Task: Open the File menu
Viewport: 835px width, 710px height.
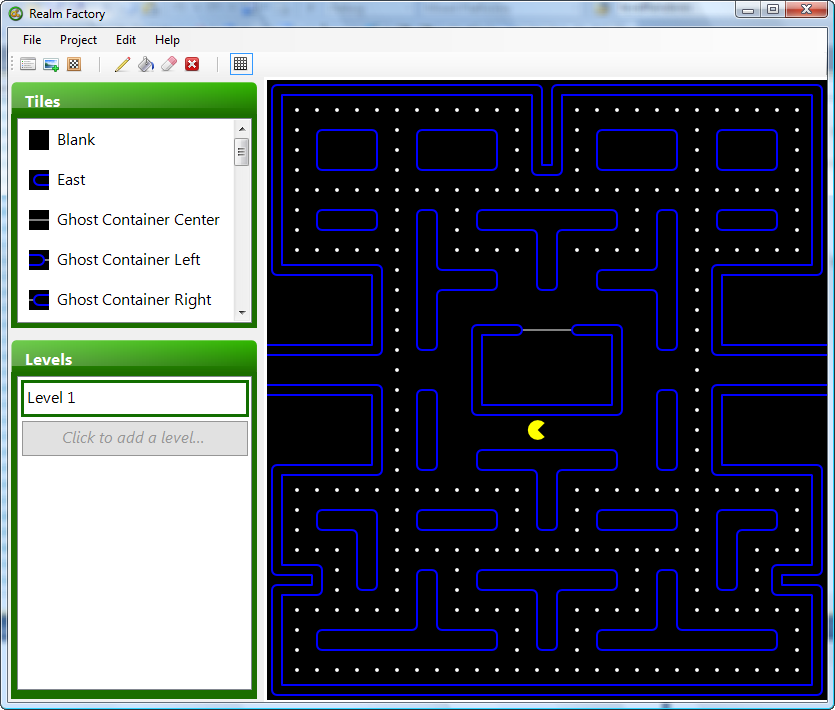Action: point(32,40)
